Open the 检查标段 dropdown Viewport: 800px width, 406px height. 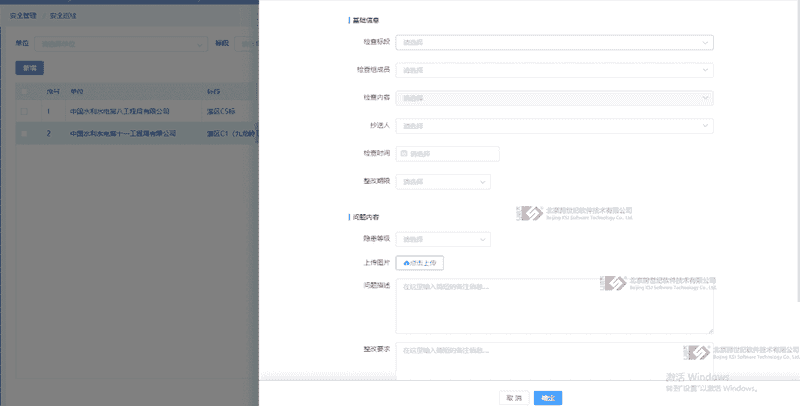pyautogui.click(x=555, y=42)
